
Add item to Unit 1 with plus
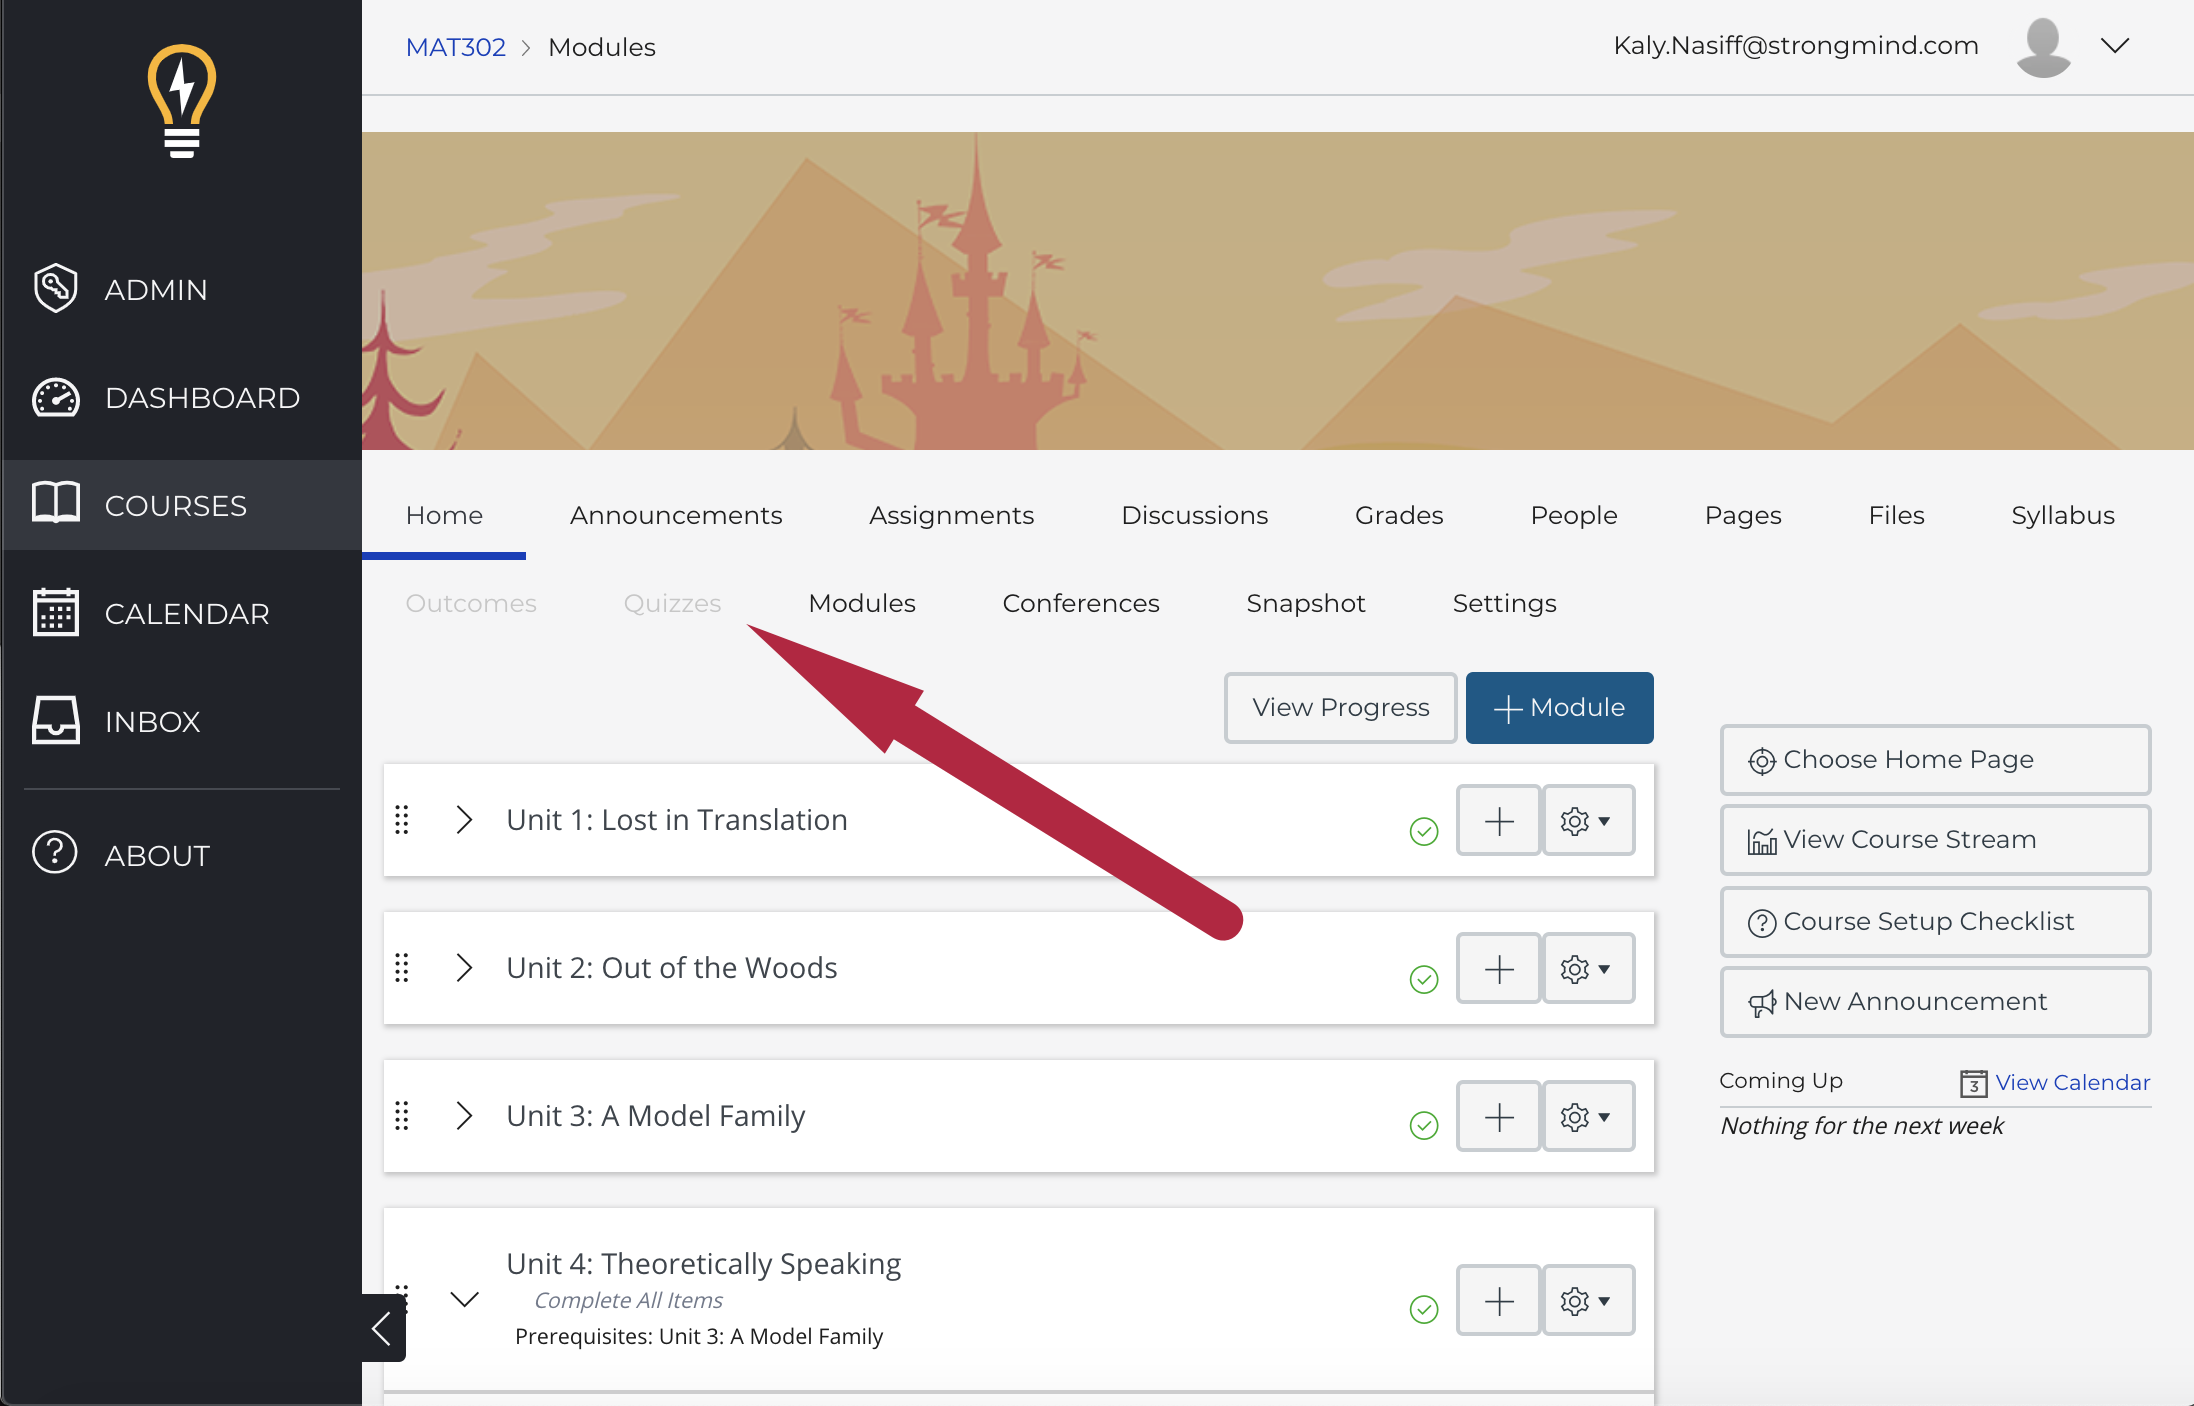pyautogui.click(x=1498, y=821)
